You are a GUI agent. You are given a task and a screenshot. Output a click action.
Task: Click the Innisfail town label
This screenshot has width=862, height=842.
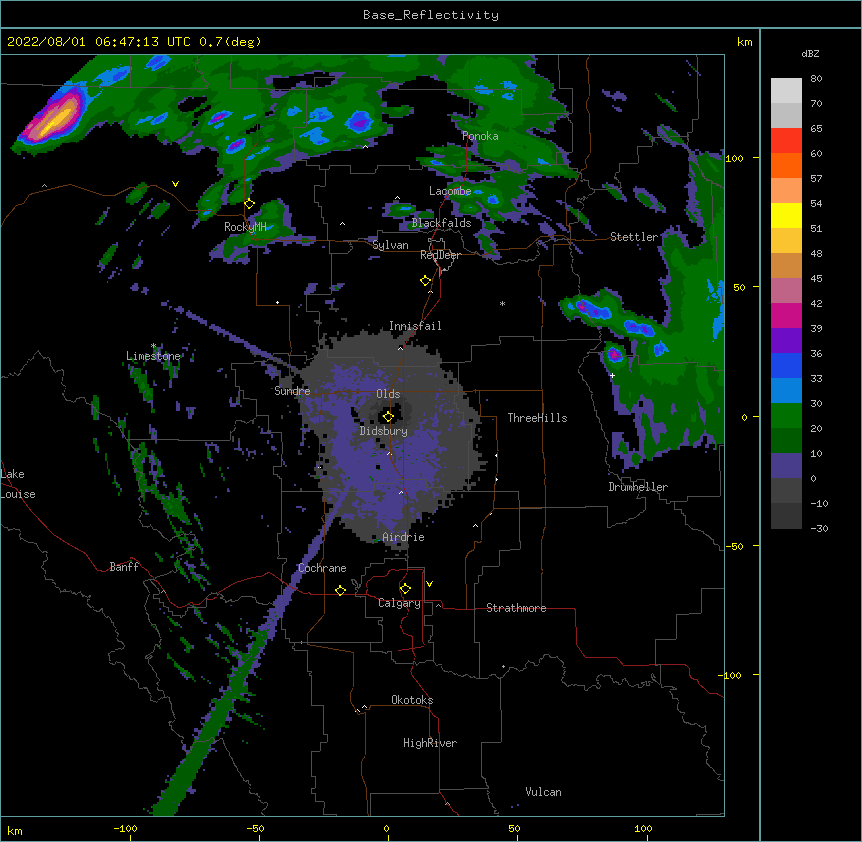click(415, 326)
